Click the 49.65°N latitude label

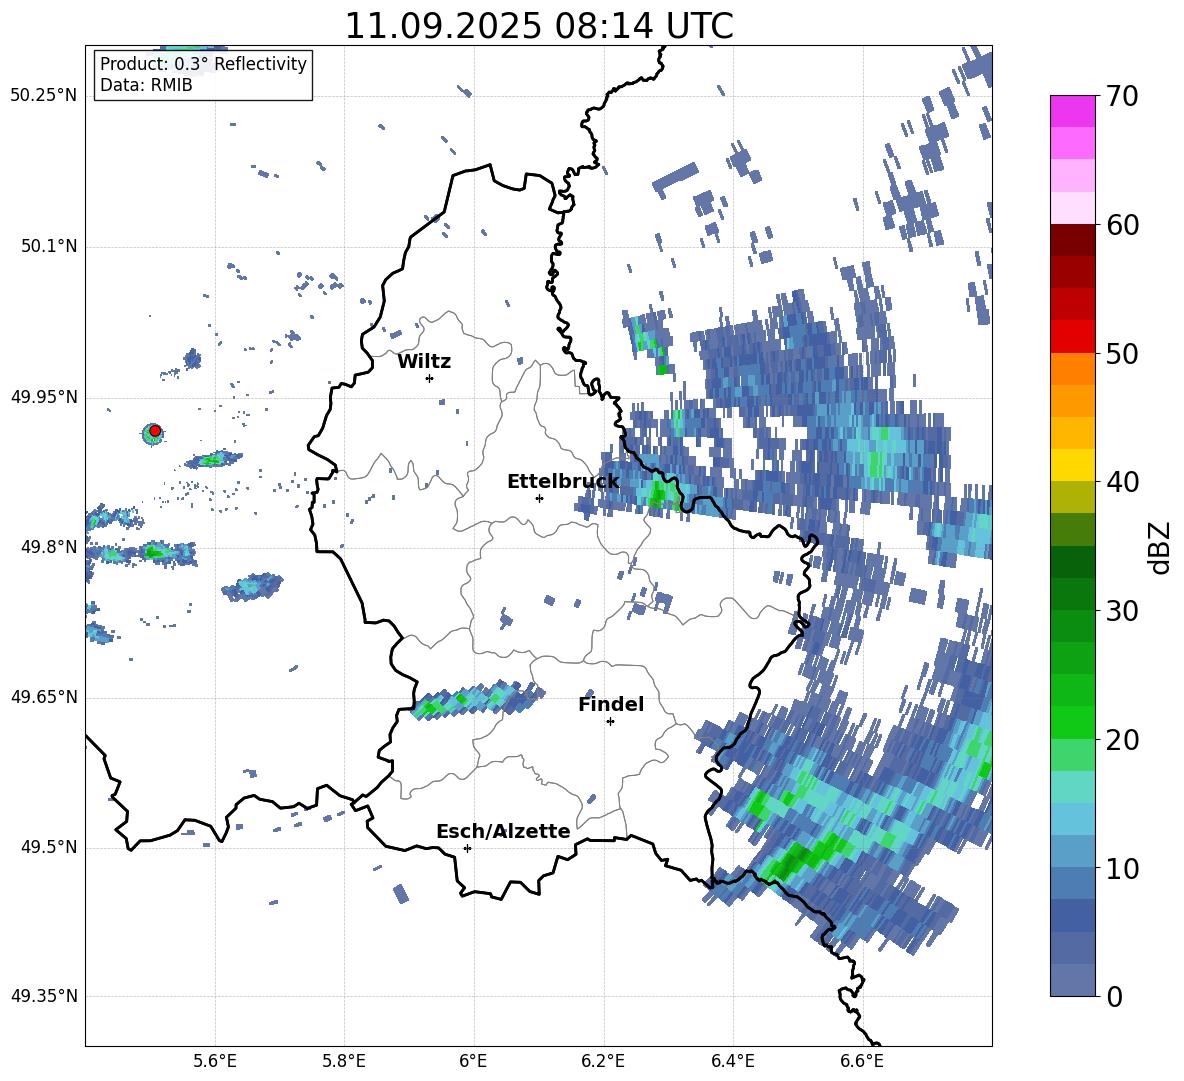tap(44, 696)
